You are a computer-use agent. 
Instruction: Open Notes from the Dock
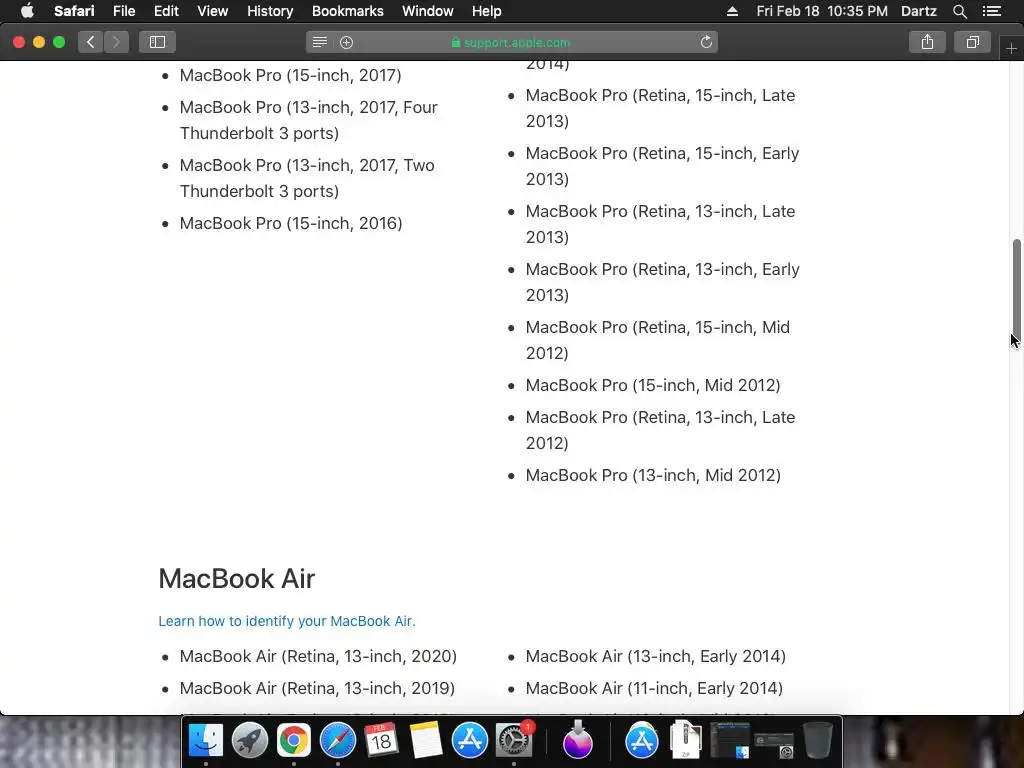point(426,741)
